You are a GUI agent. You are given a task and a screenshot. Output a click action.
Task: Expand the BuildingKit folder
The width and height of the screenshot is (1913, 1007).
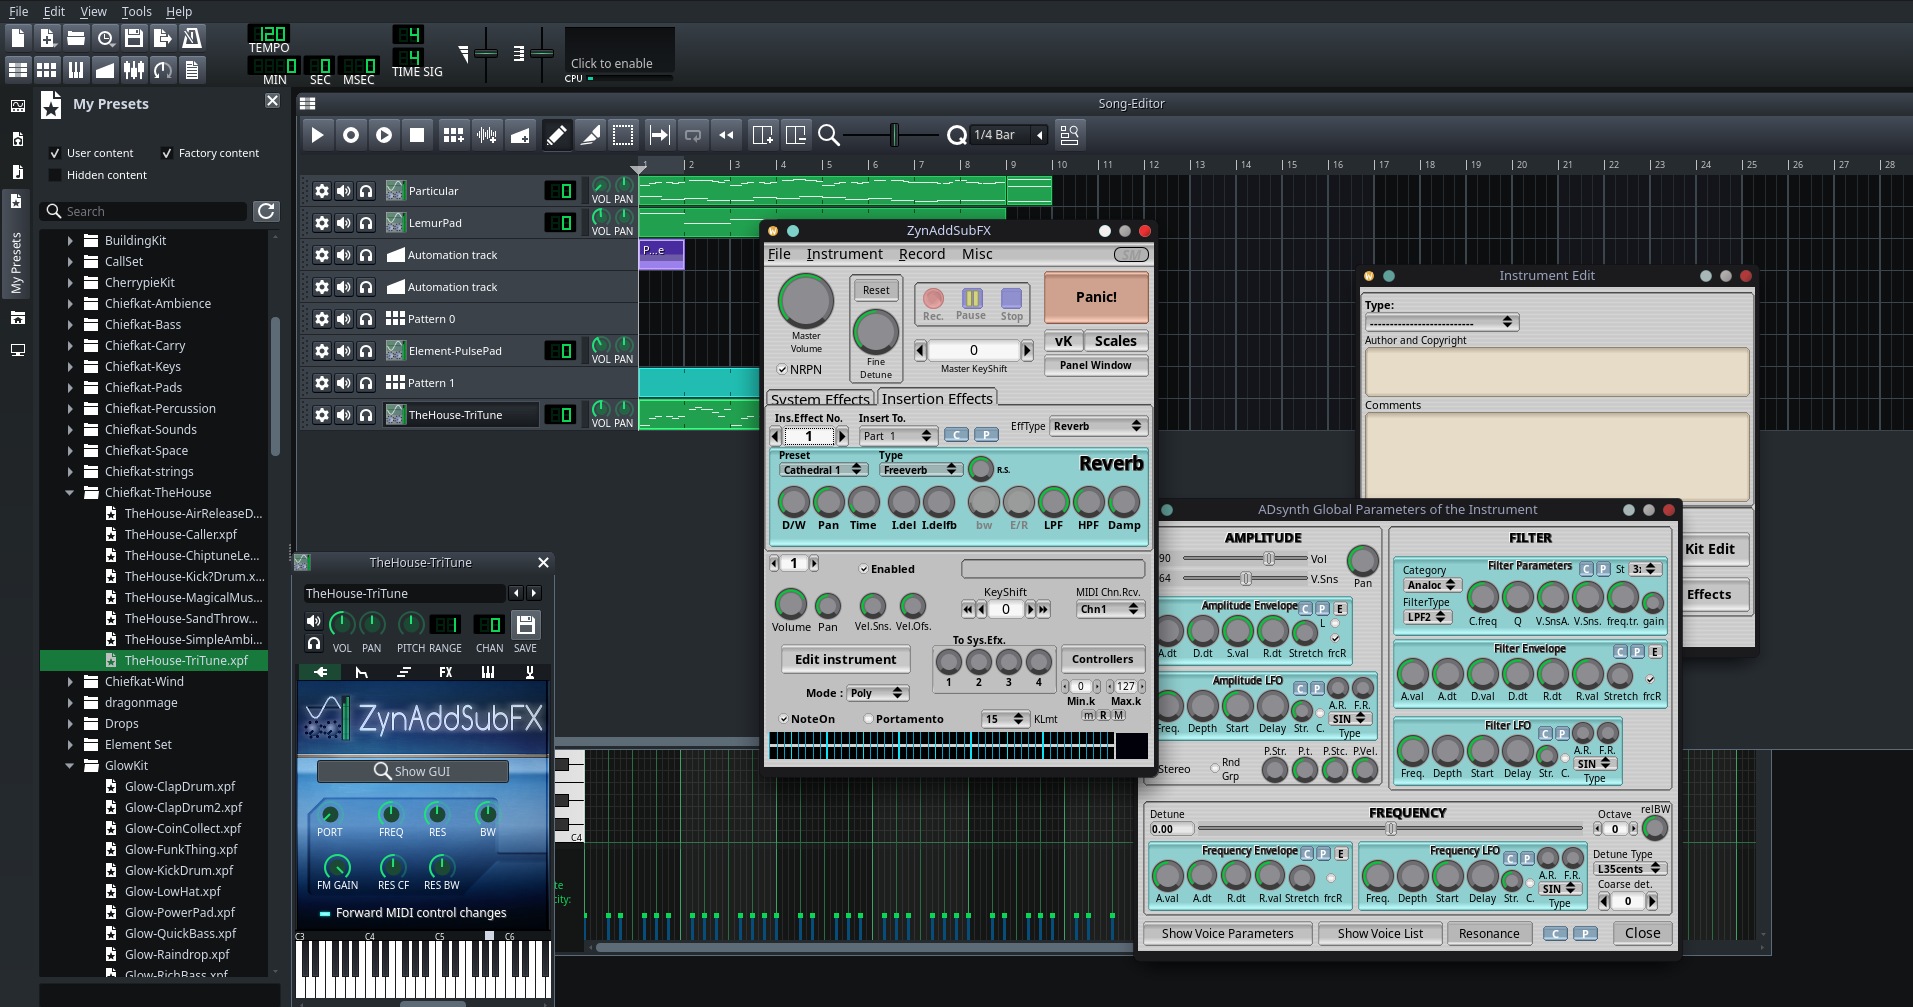[x=69, y=241]
